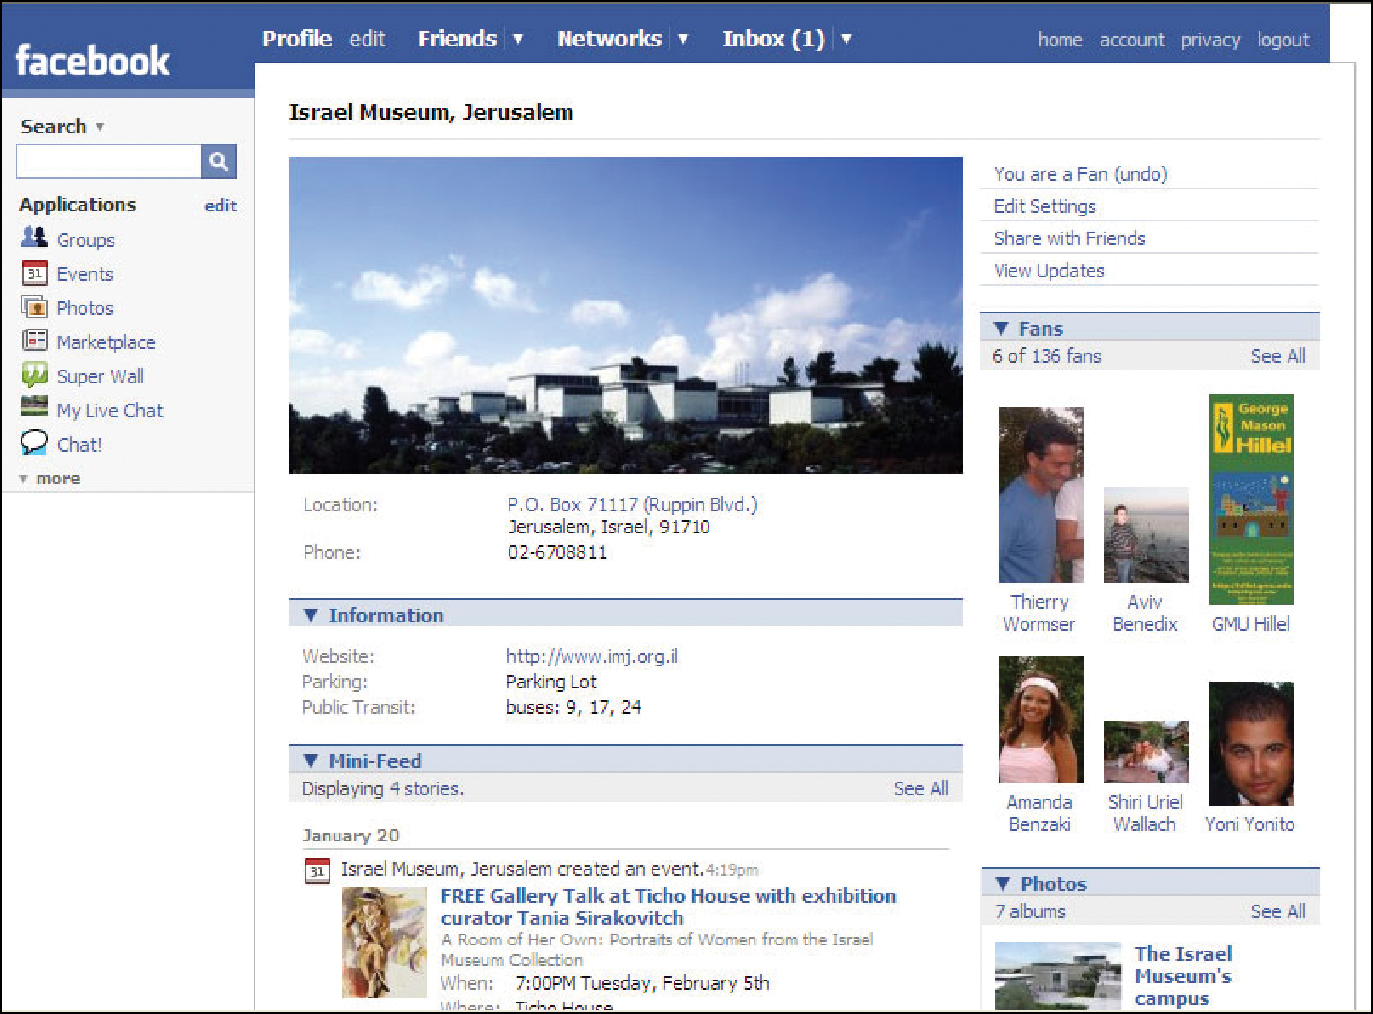This screenshot has width=1373, height=1014.
Task: Open the Events calendar icon in sidebar
Action: 34,273
